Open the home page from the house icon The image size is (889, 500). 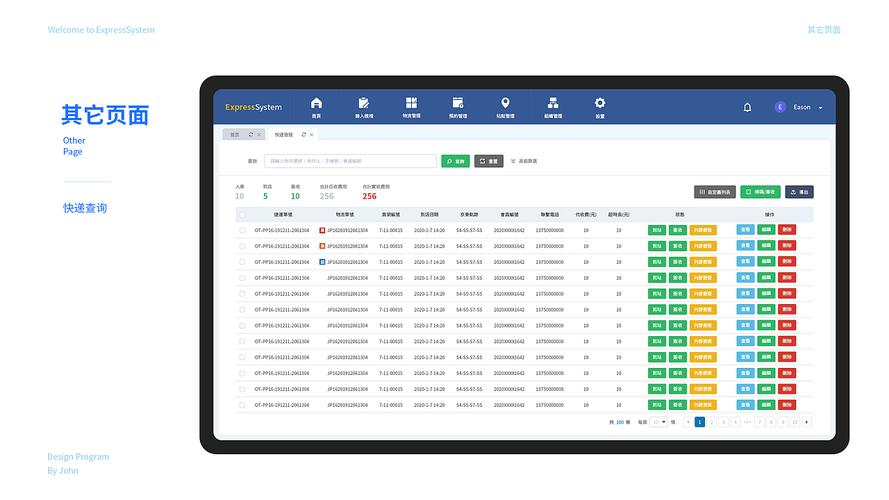click(x=317, y=103)
